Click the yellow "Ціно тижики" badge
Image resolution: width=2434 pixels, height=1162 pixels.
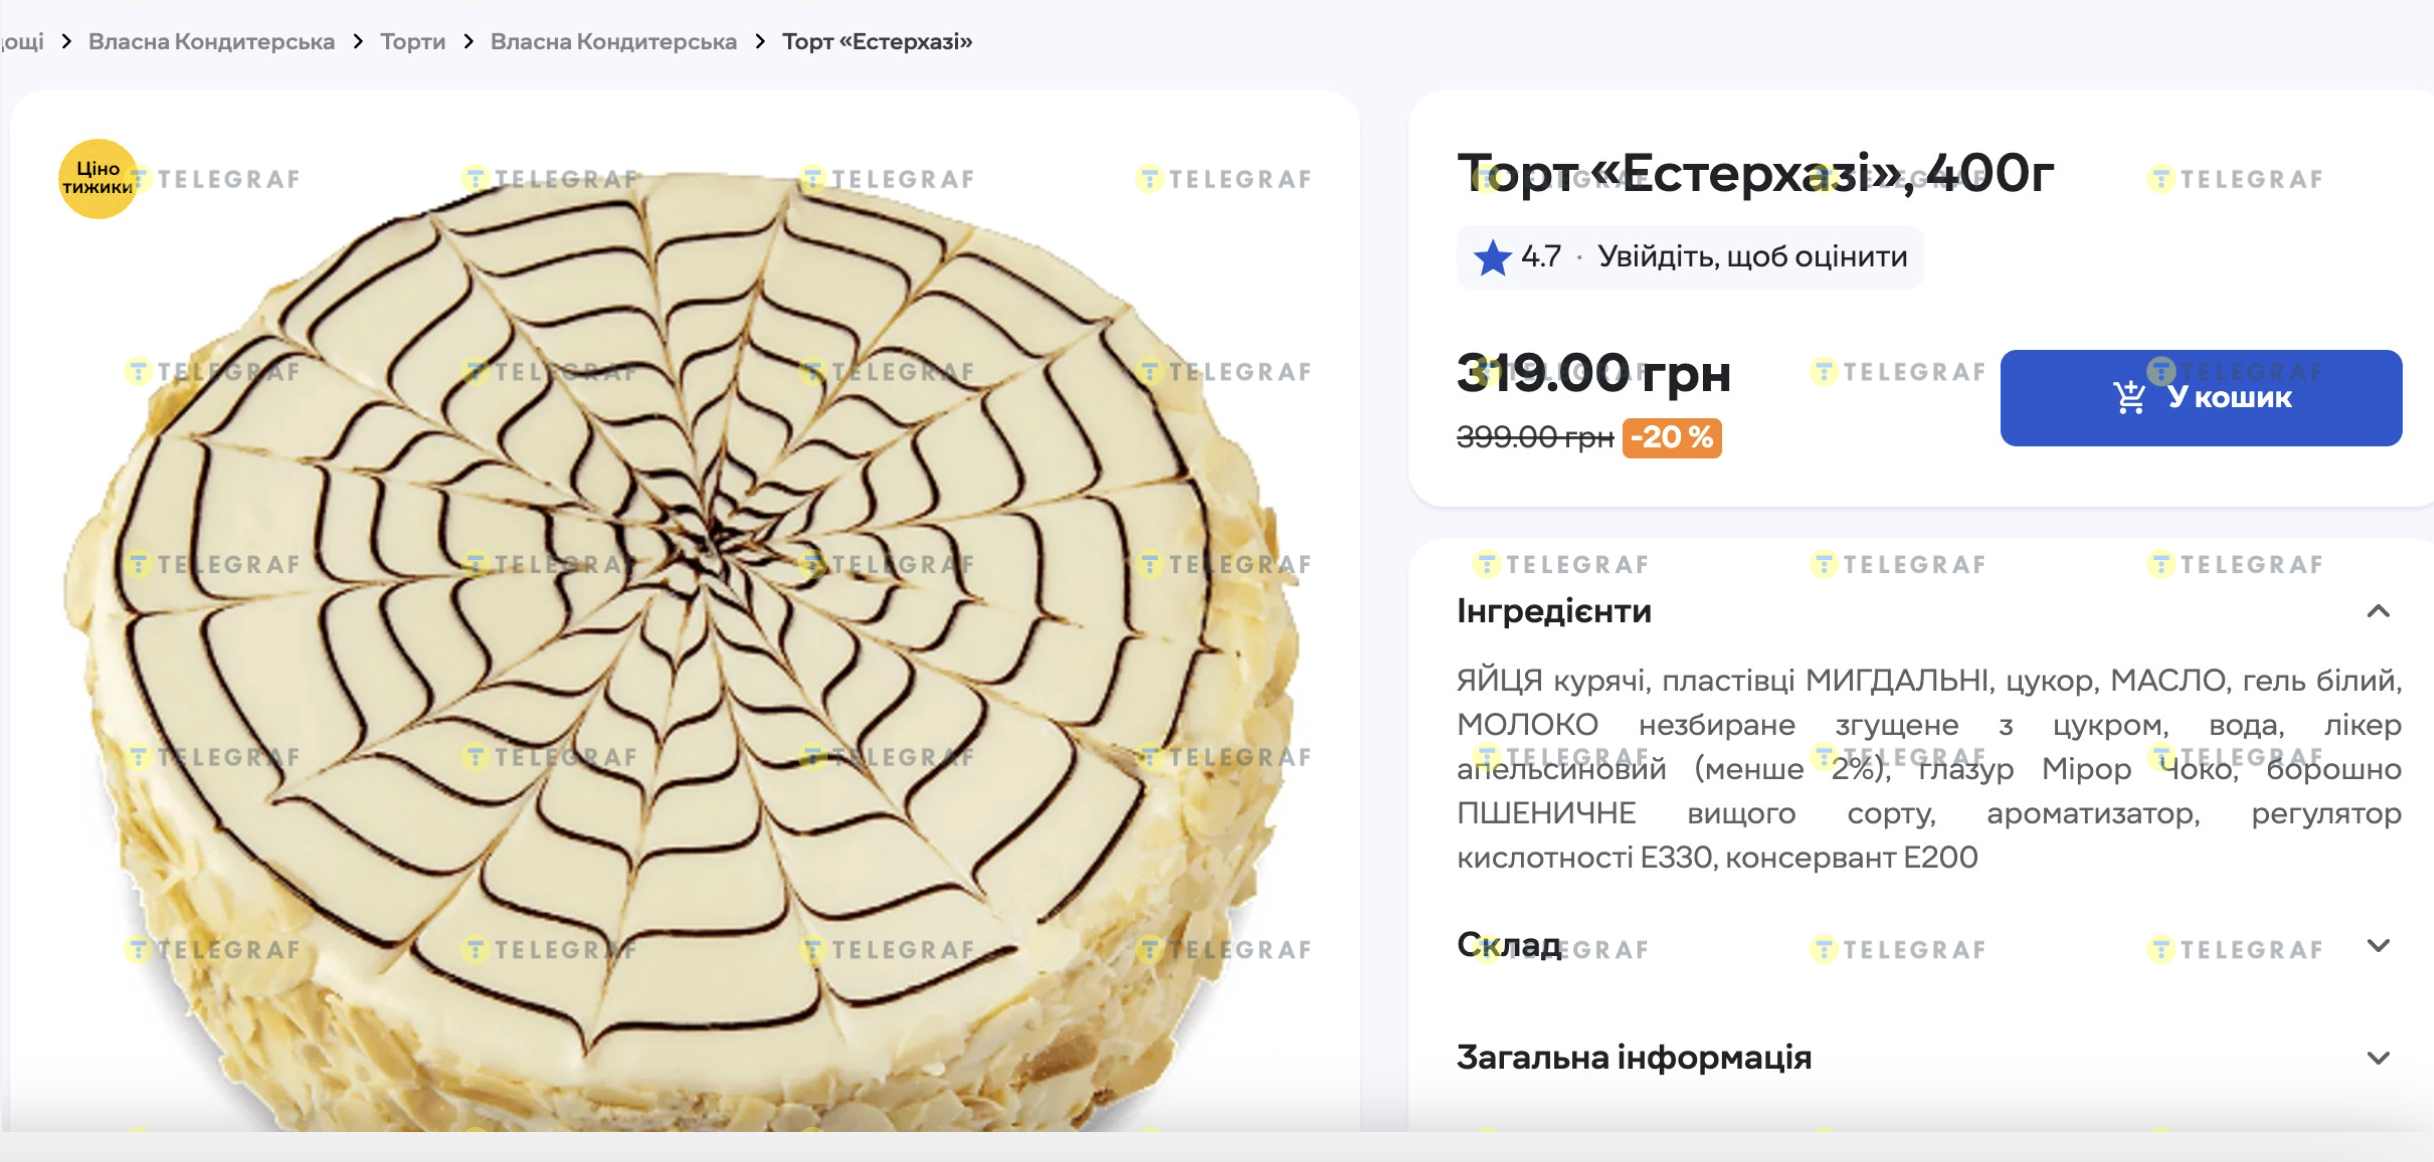97,178
